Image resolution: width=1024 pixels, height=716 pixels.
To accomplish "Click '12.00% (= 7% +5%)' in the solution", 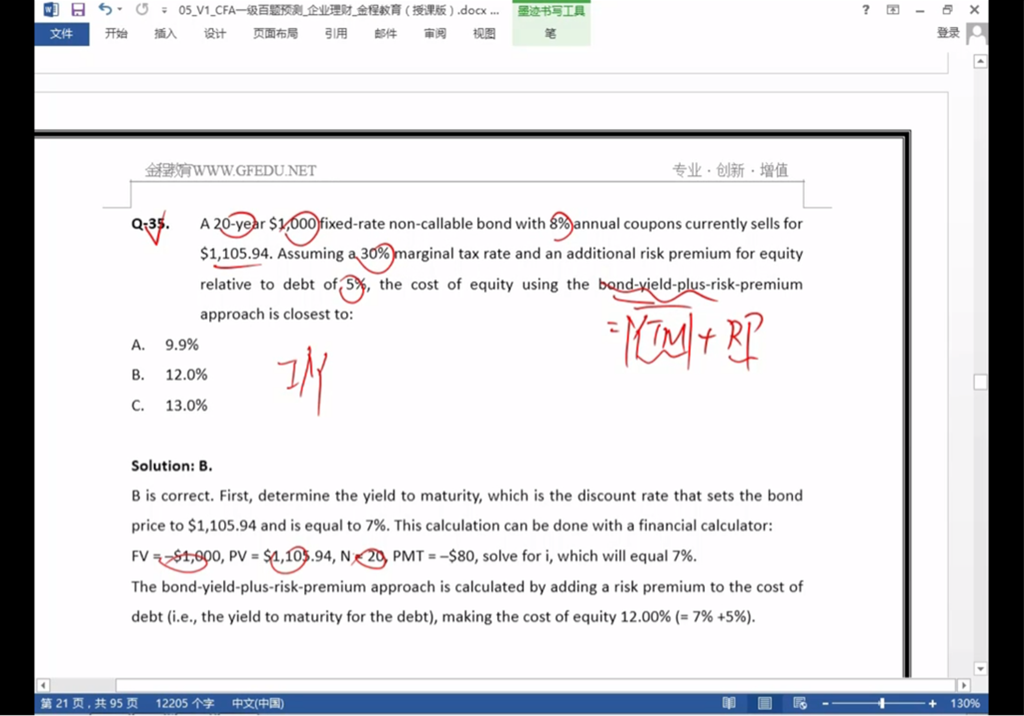I will [x=688, y=617].
